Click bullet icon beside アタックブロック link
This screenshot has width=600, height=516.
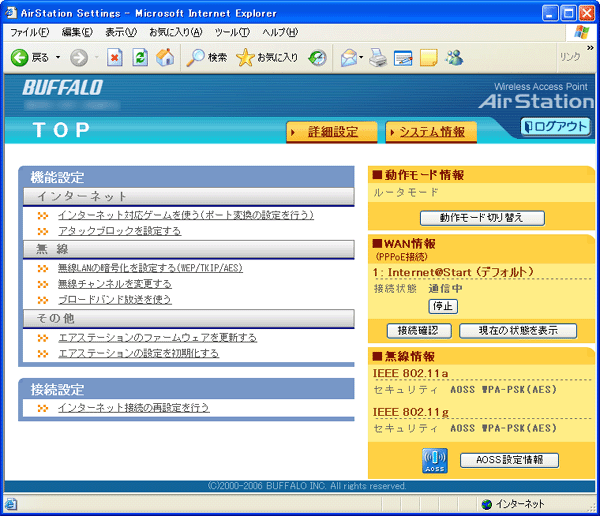click(x=43, y=232)
